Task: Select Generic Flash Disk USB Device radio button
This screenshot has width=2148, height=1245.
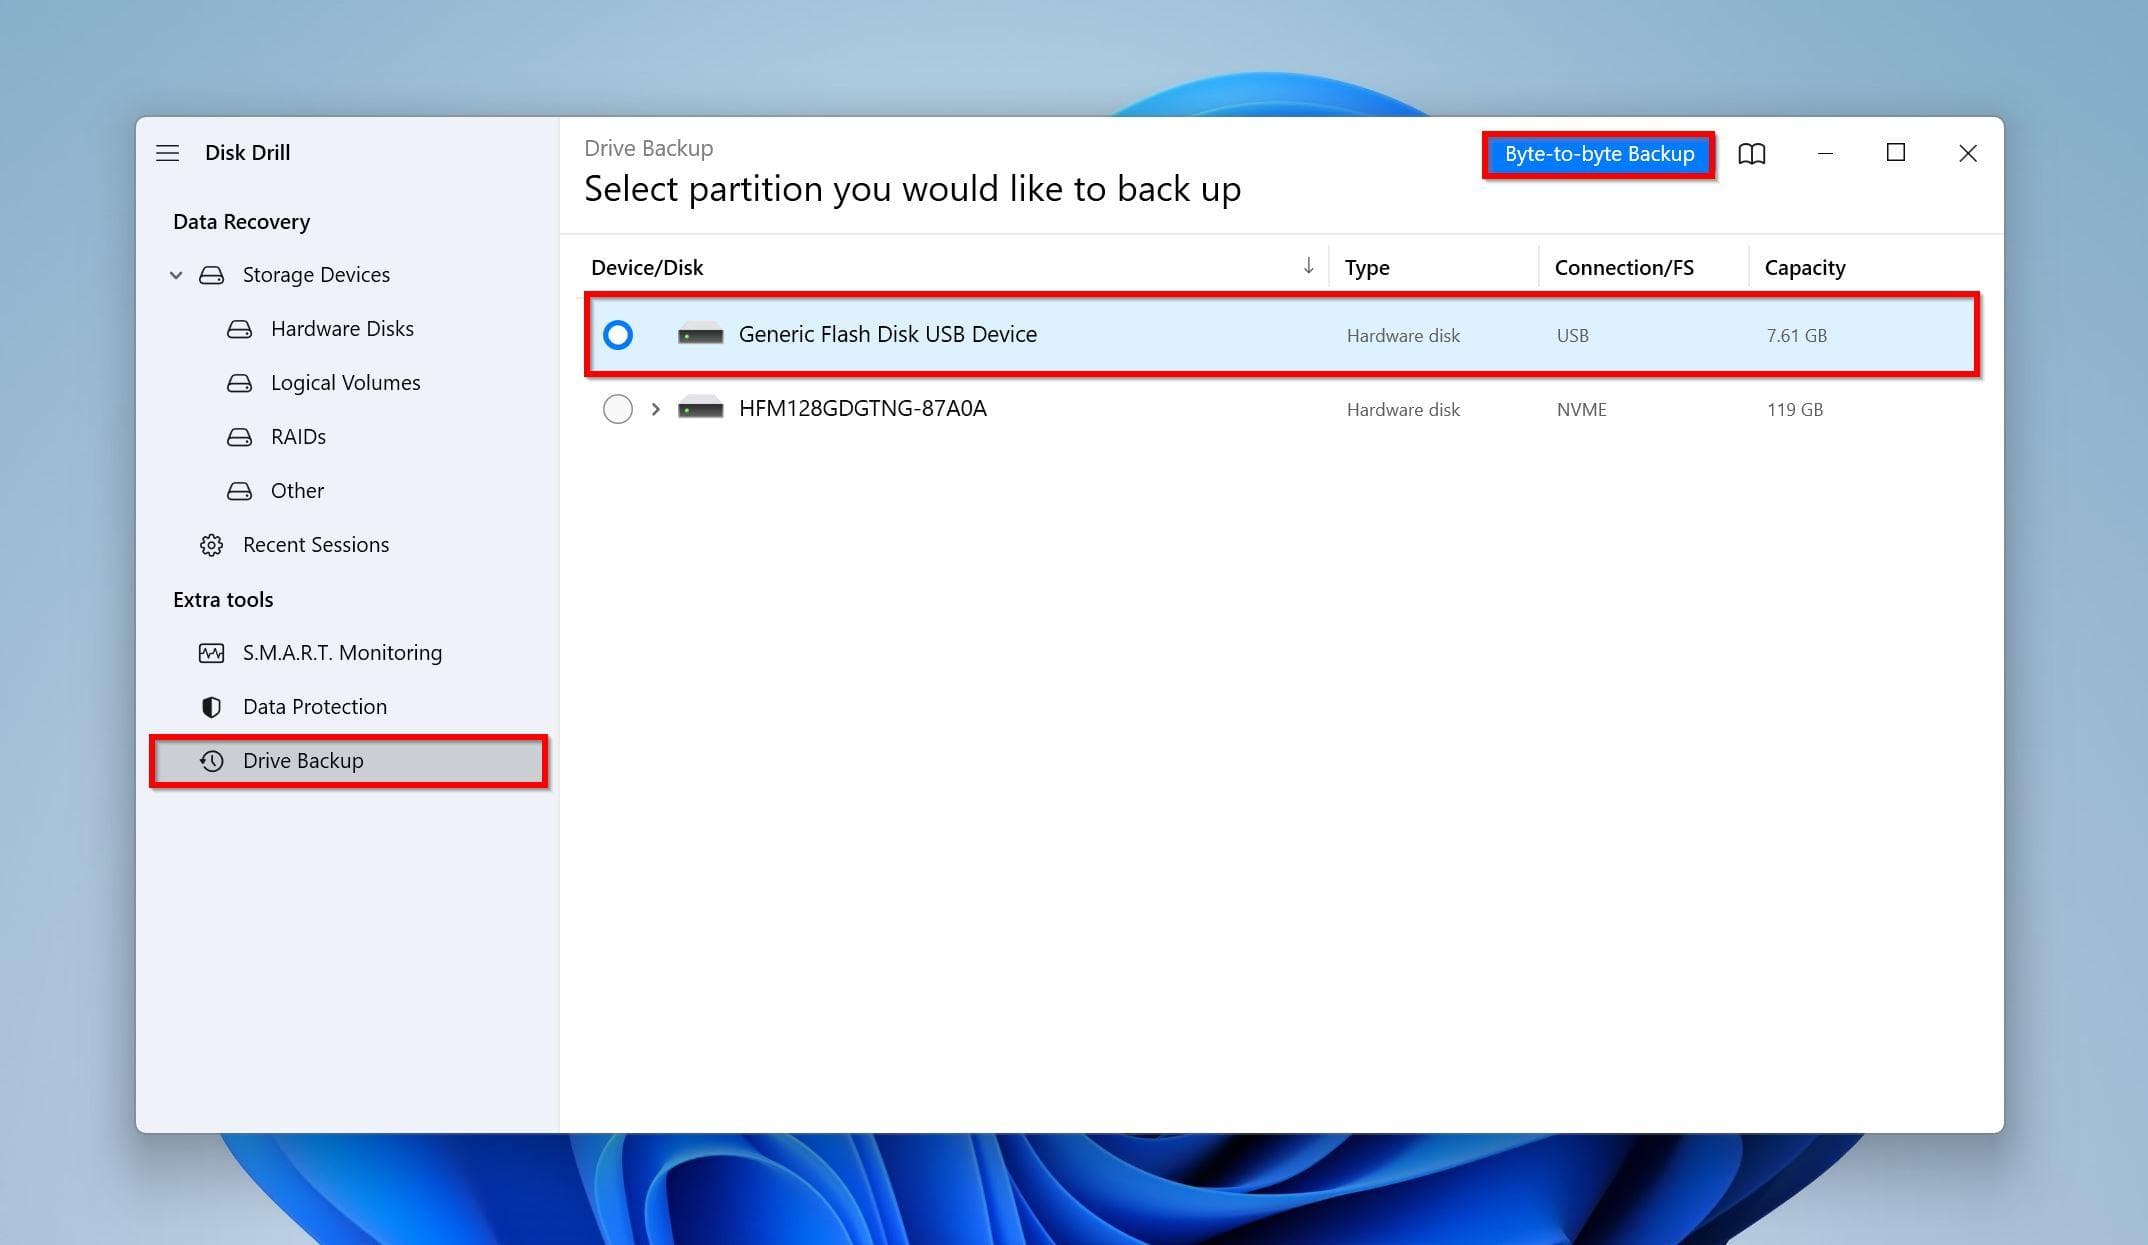Action: tap(618, 335)
